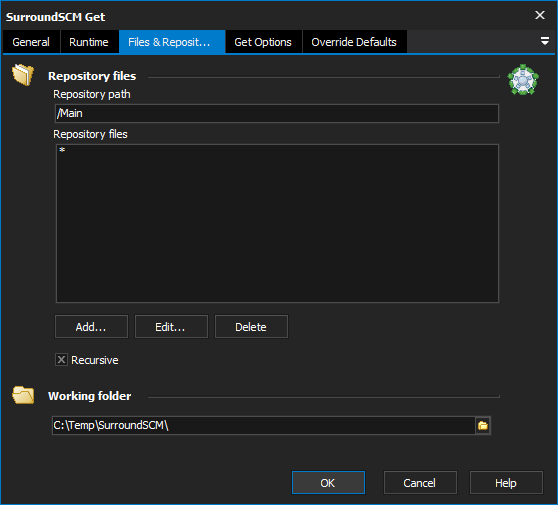558x505 pixels.
Task: Open the Override Defaults tab
Action: [x=354, y=42]
